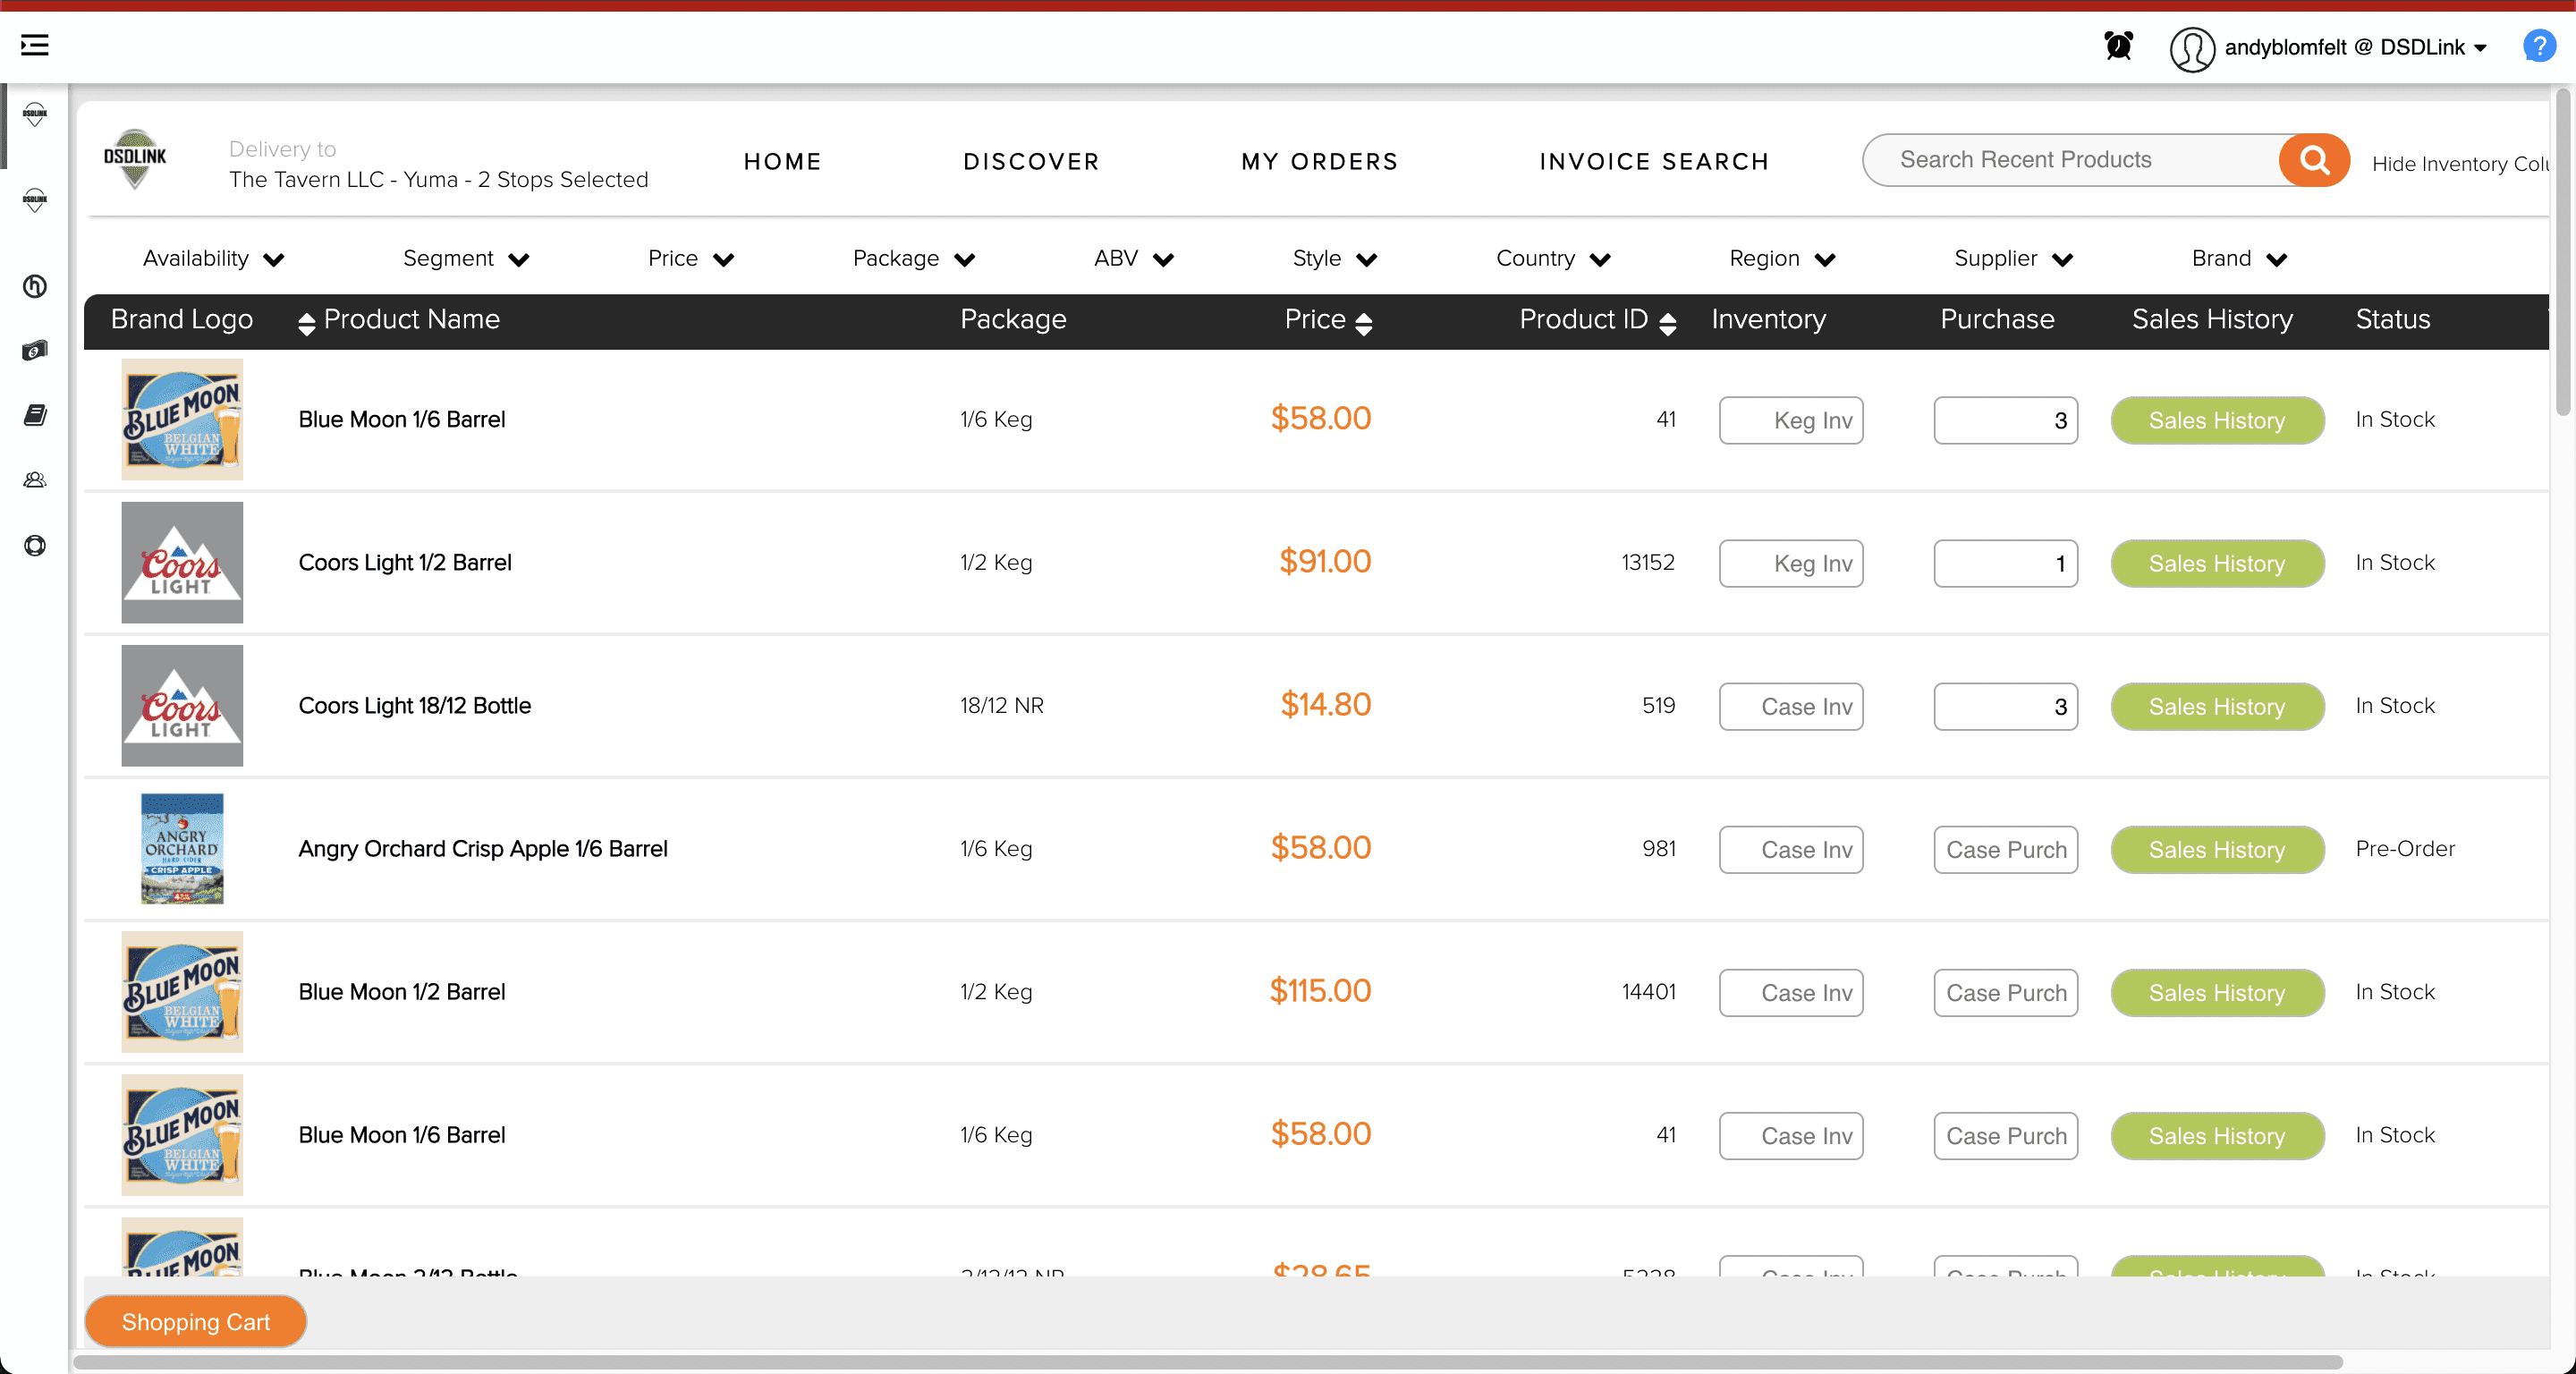This screenshot has width=2576, height=1374.
Task: Expand the Availability filter dropdown
Action: coord(213,259)
